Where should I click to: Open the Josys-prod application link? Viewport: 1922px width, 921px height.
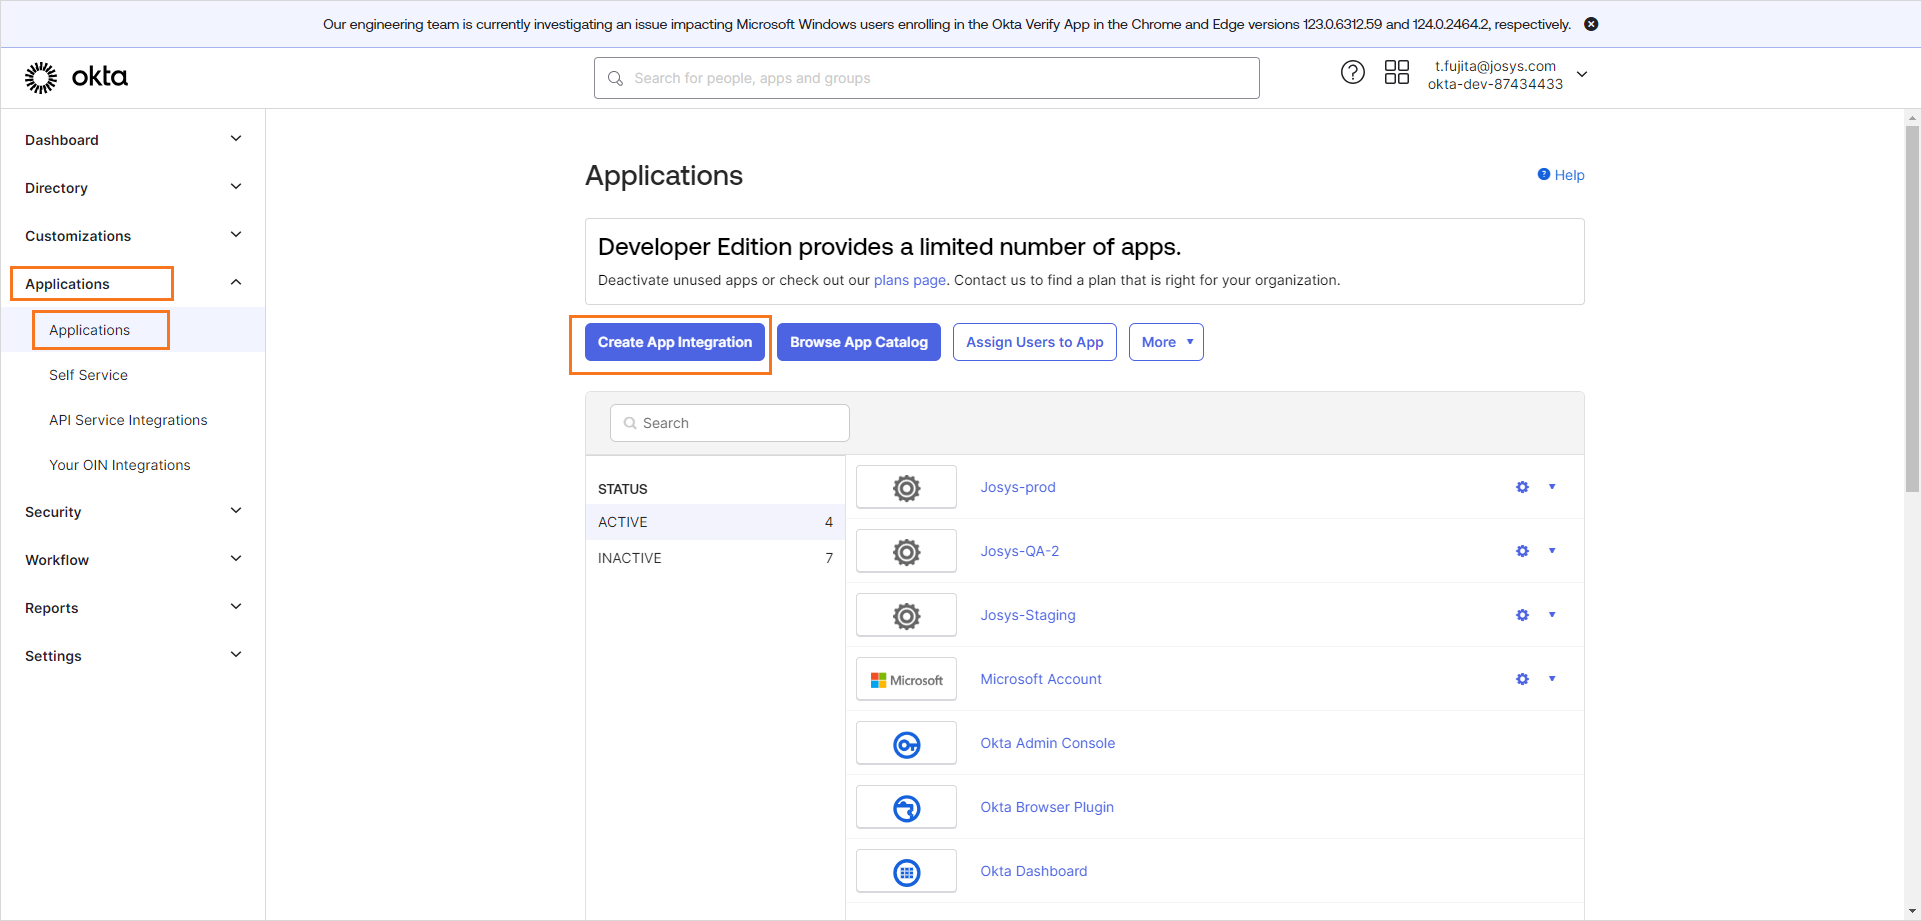(1018, 487)
